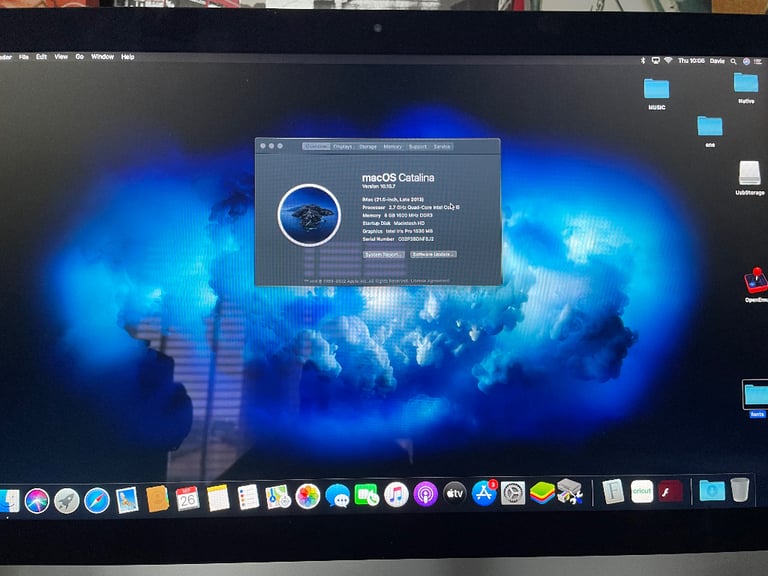Screen dimensions: 768x576
Task: Launch BlueStacks layered icon in Dock
Action: pos(542,492)
